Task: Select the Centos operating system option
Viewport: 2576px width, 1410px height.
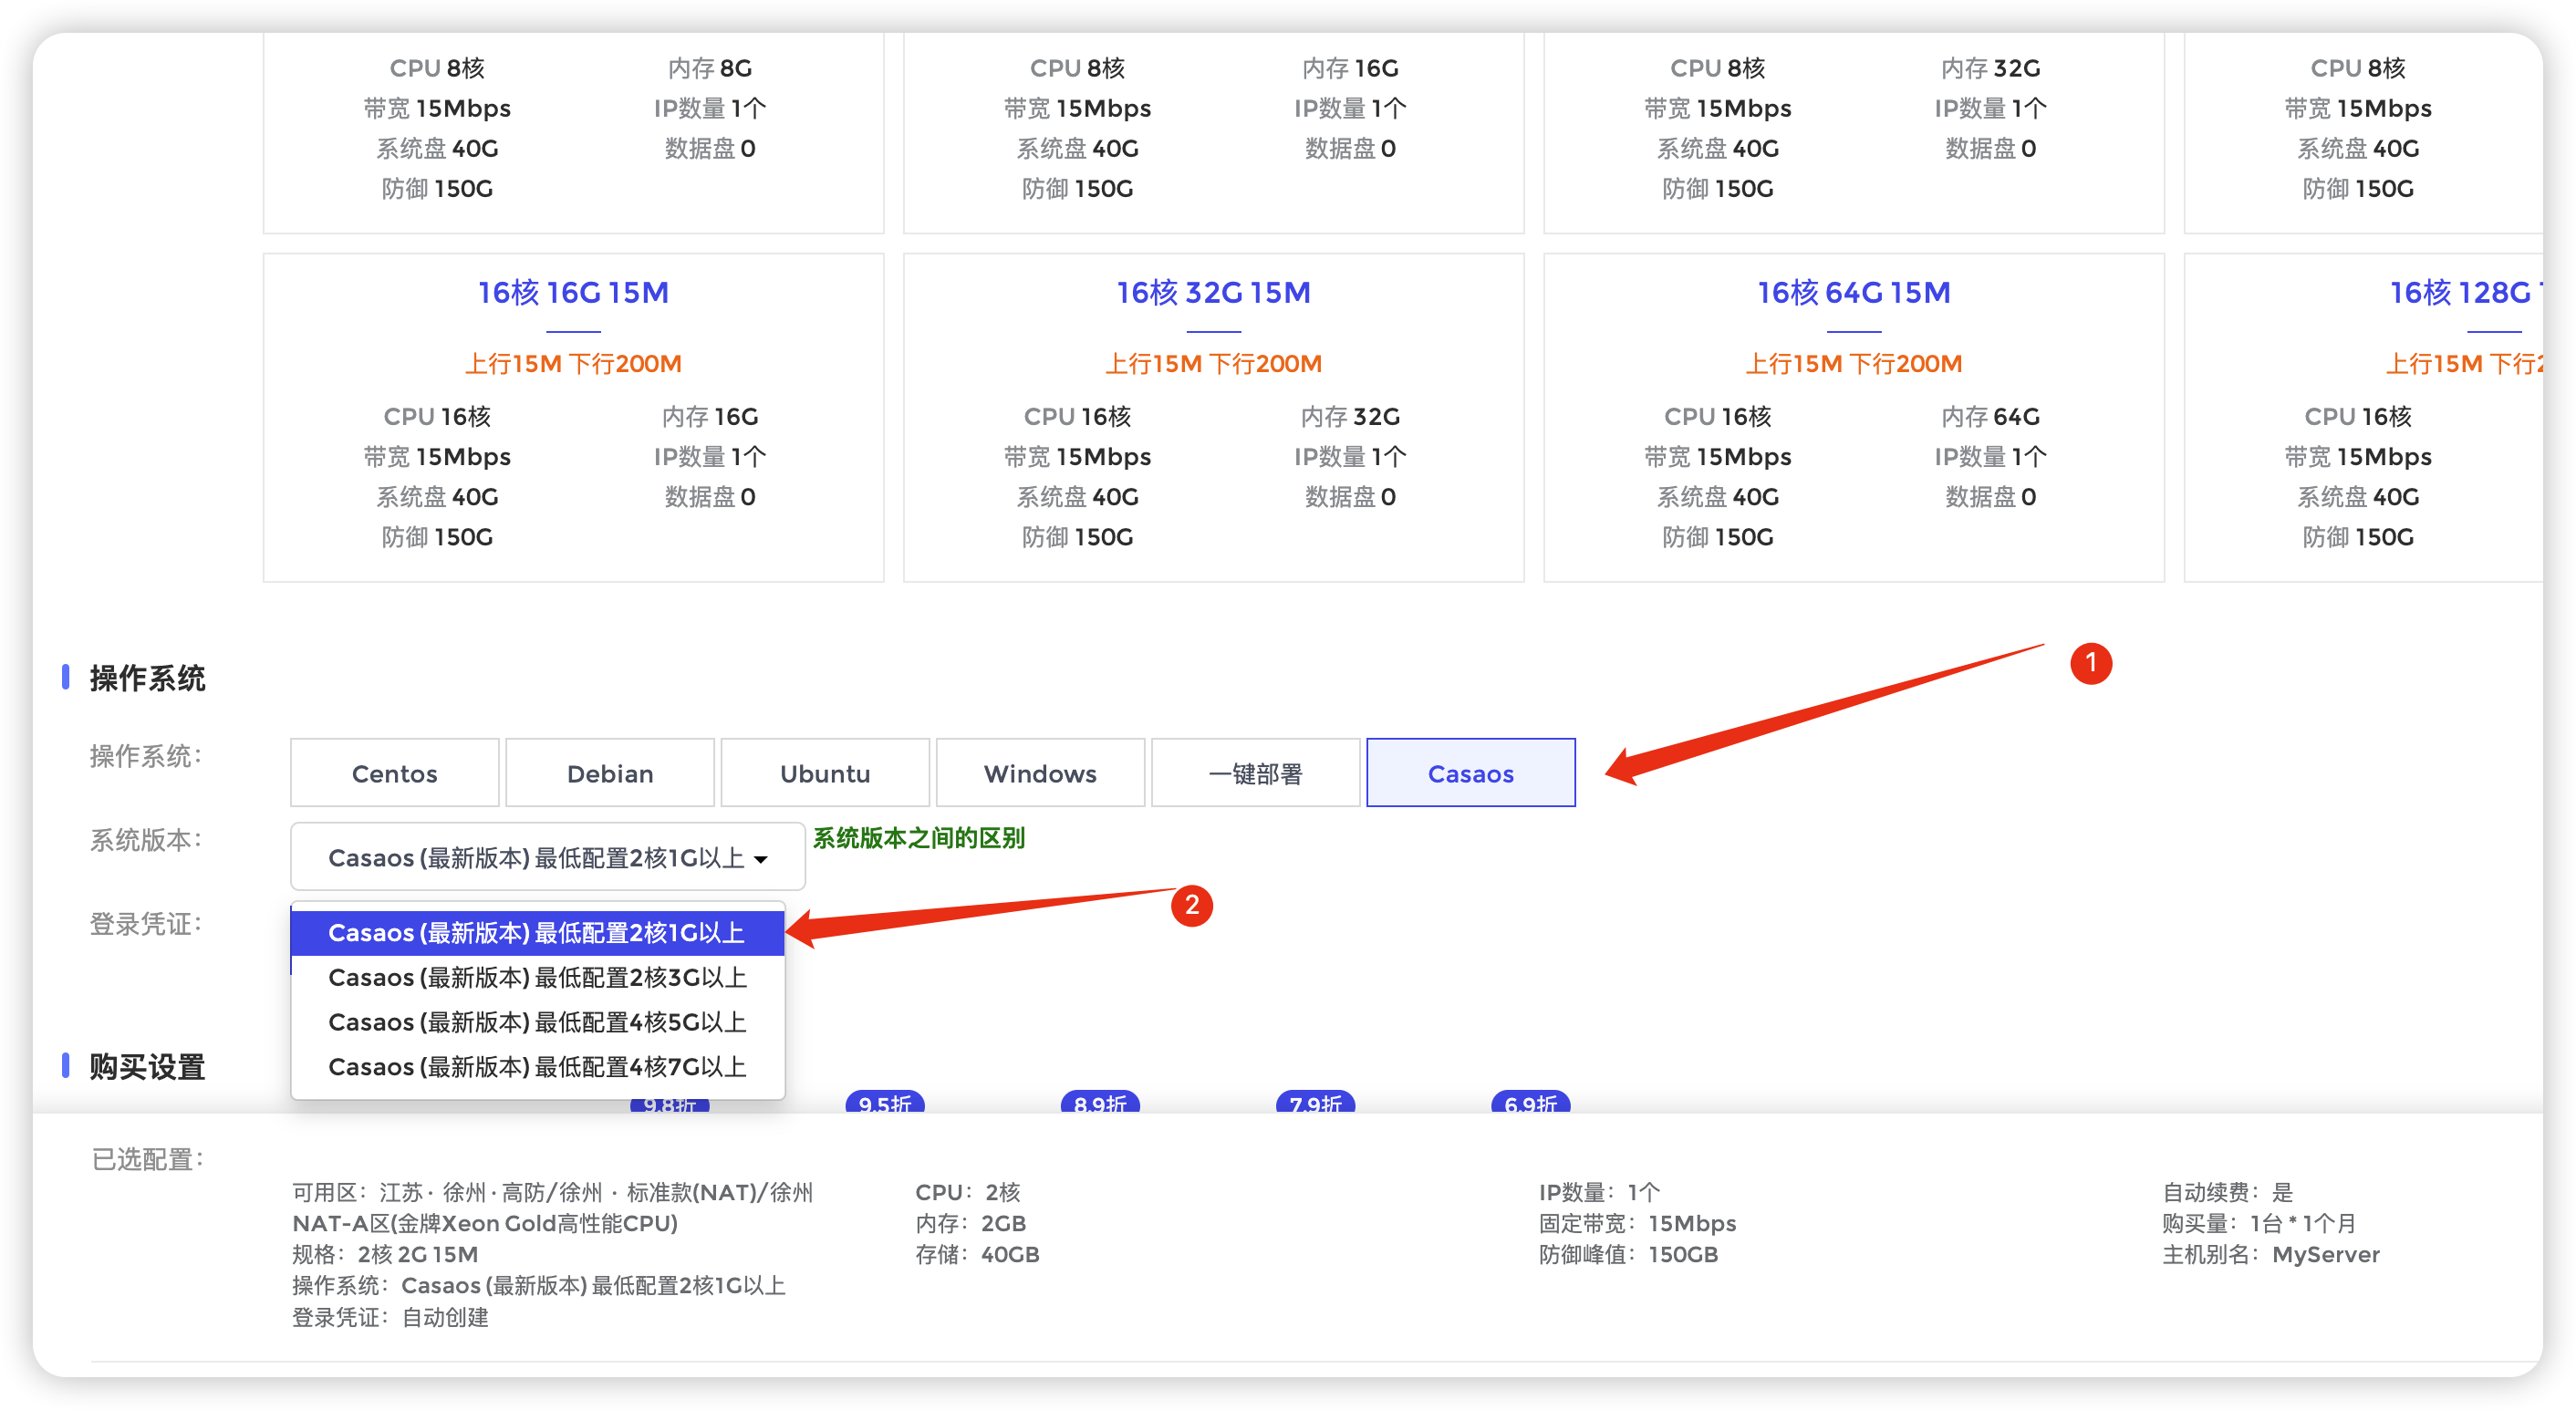Action: click(394, 773)
